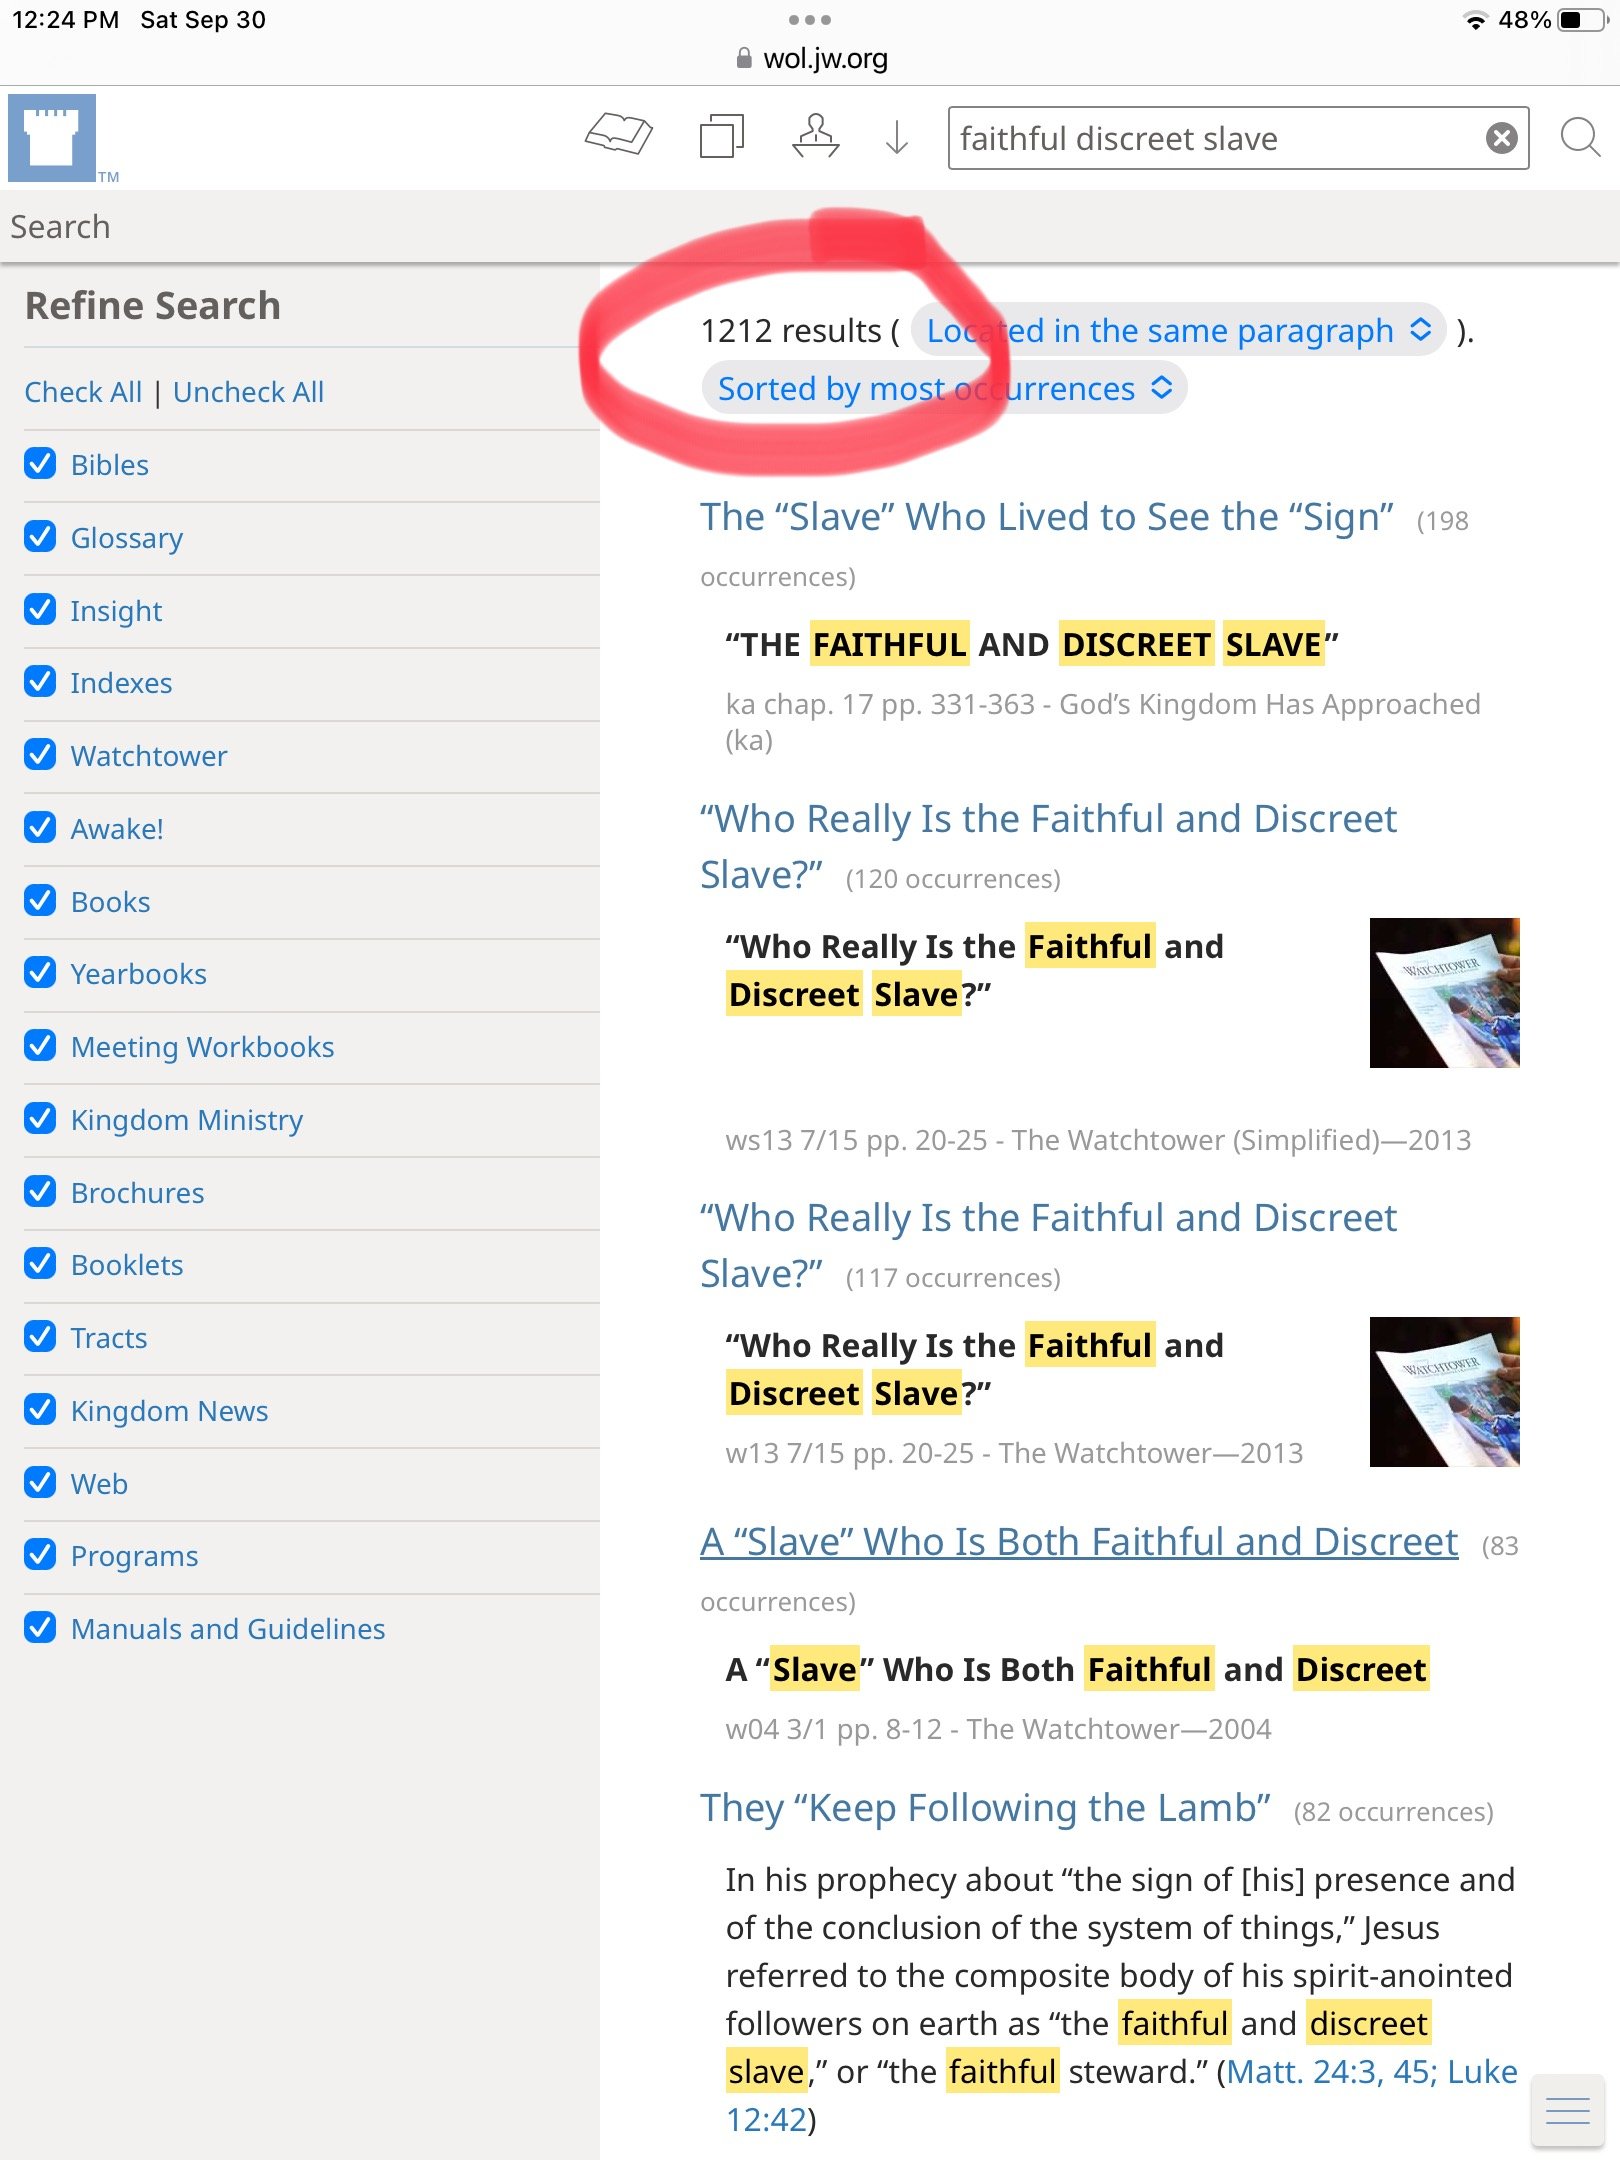
Task: Click Watchtower Simplified 2013 thumbnail image
Action: [x=1444, y=993]
